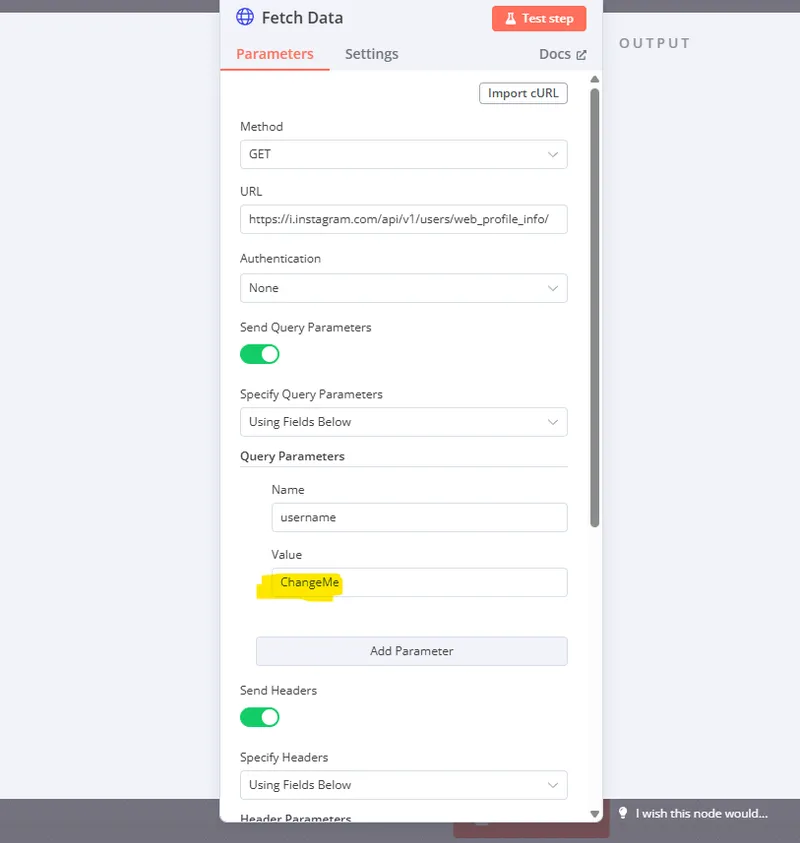Image resolution: width=800 pixels, height=843 pixels.
Task: Click the flask icon on Test step
Action: (x=508, y=19)
